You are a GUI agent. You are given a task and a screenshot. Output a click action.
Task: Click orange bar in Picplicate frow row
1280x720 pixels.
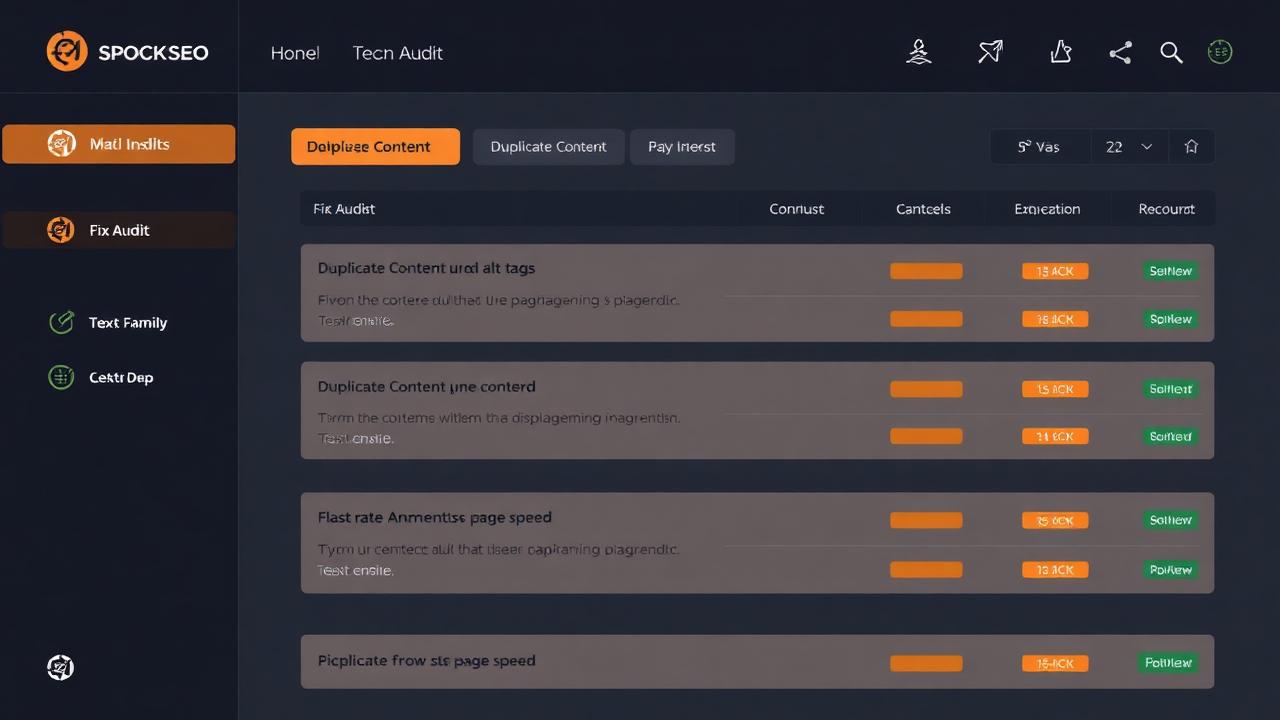[x=926, y=663]
